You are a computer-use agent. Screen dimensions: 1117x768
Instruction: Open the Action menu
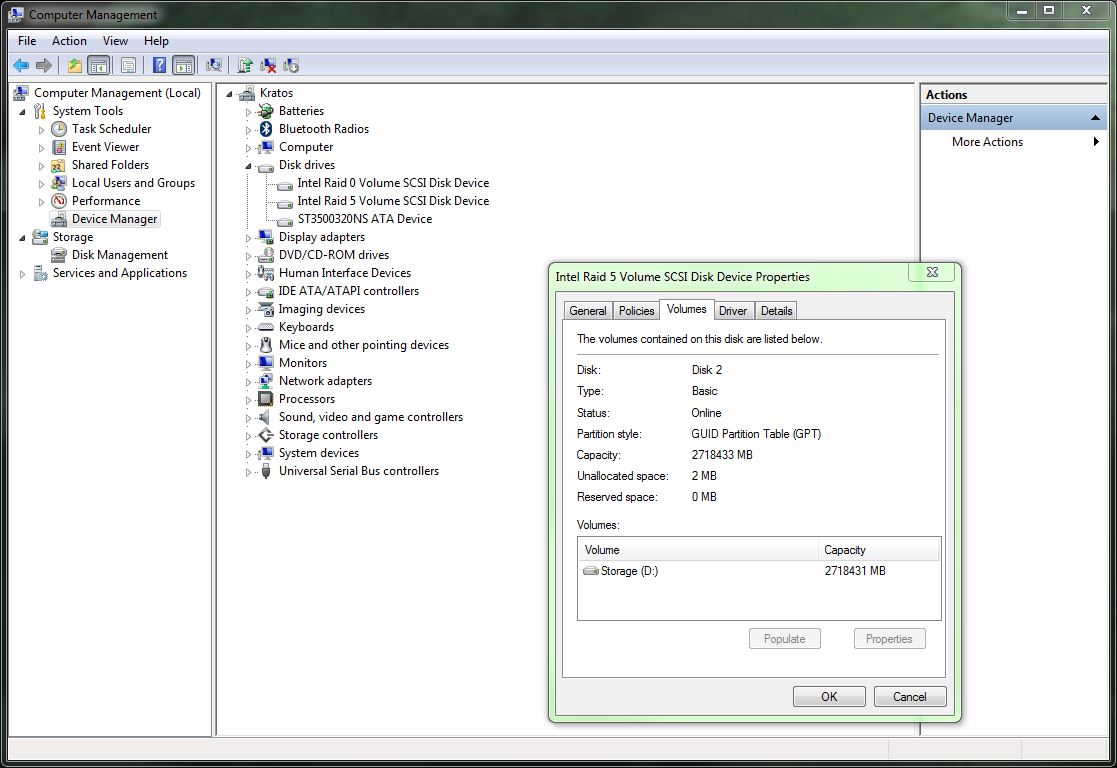point(69,41)
